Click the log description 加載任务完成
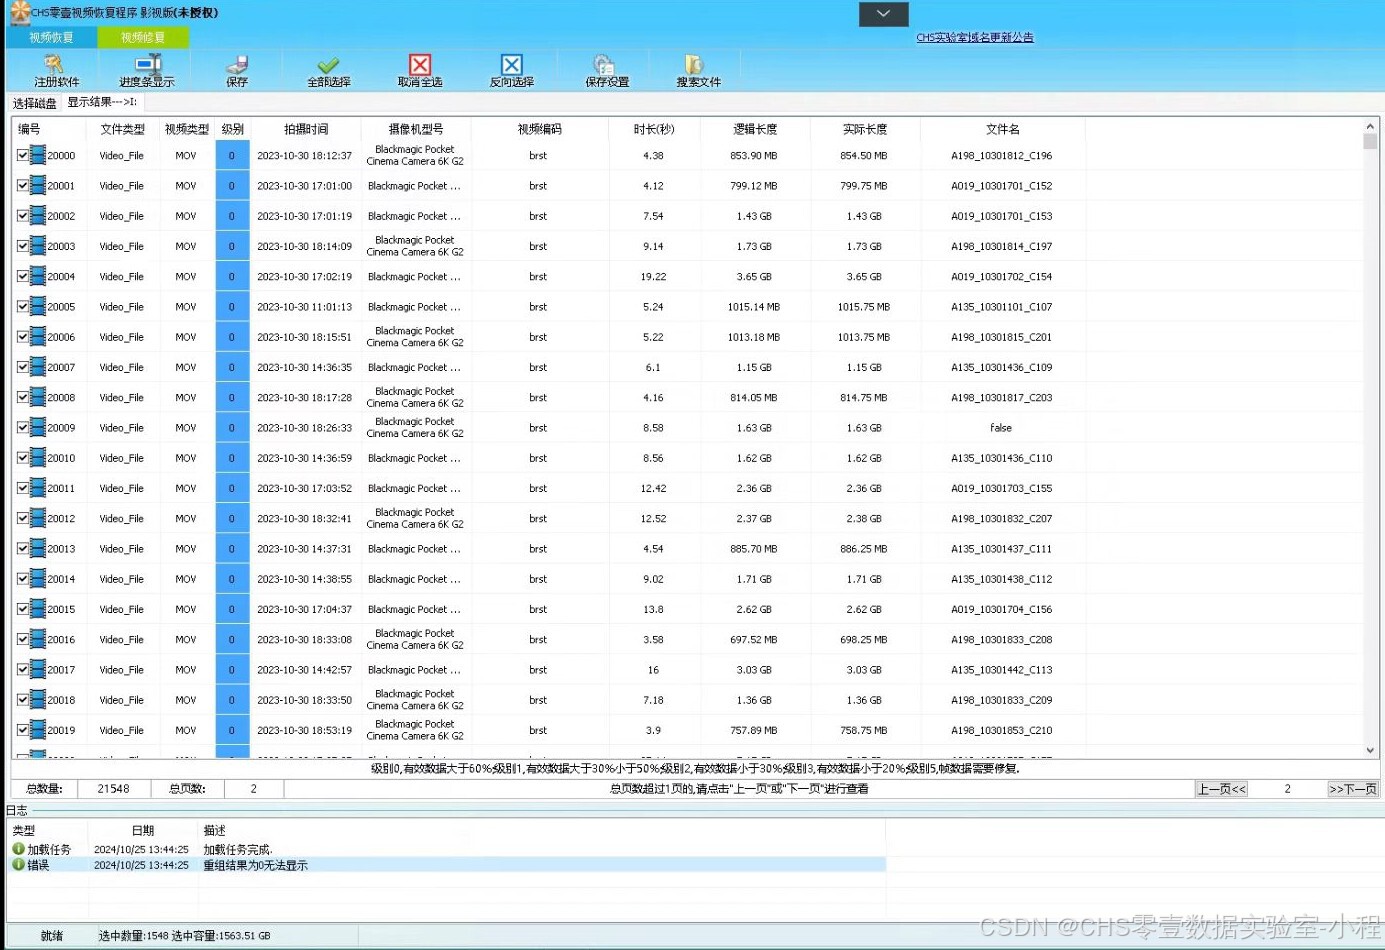1385x950 pixels. [x=238, y=850]
